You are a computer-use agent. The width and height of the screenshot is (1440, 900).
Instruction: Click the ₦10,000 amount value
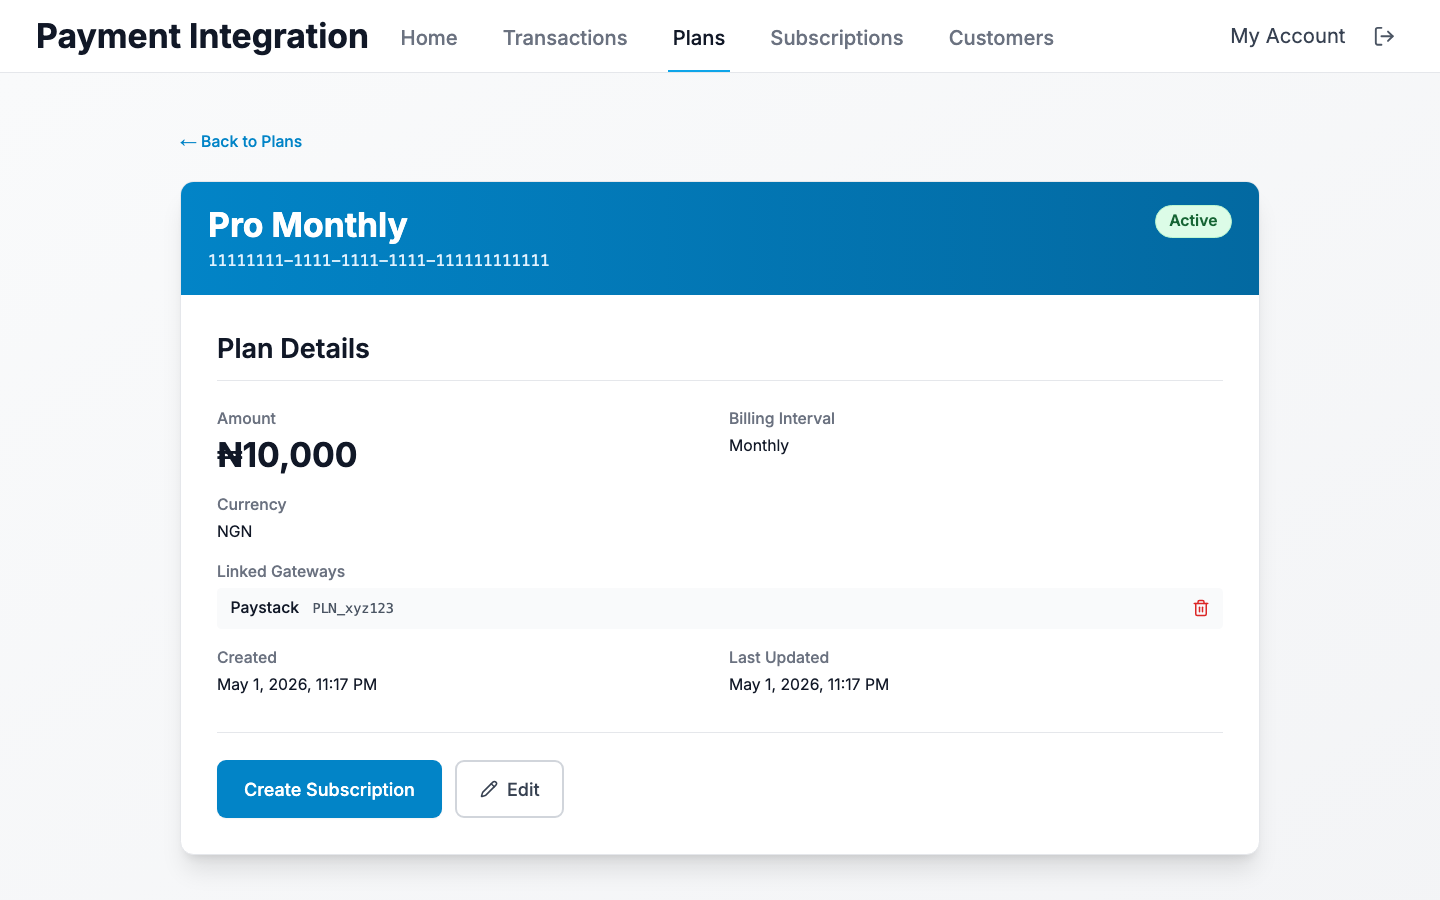pos(287,455)
